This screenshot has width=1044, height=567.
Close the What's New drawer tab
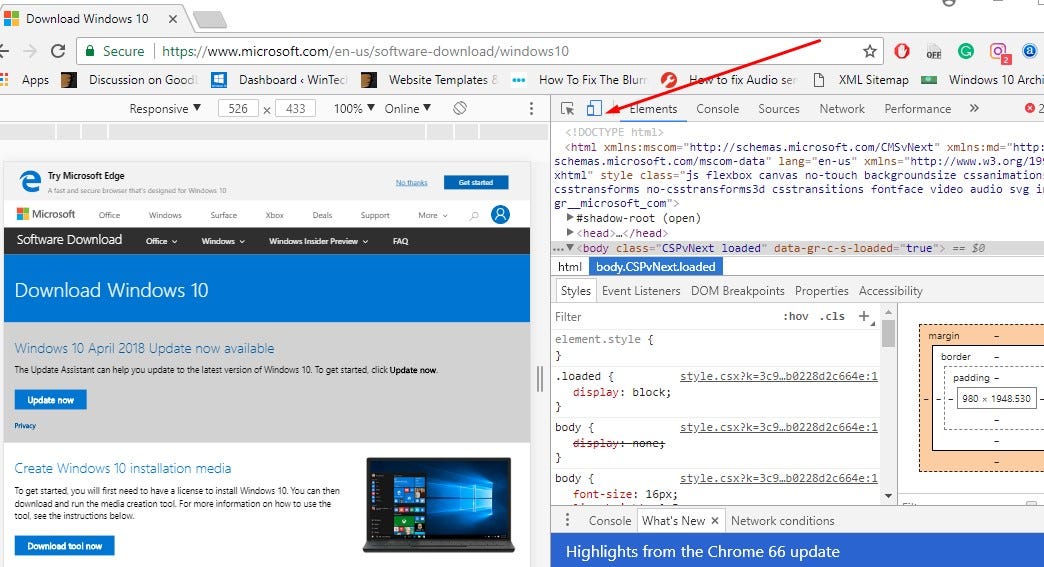(x=714, y=521)
